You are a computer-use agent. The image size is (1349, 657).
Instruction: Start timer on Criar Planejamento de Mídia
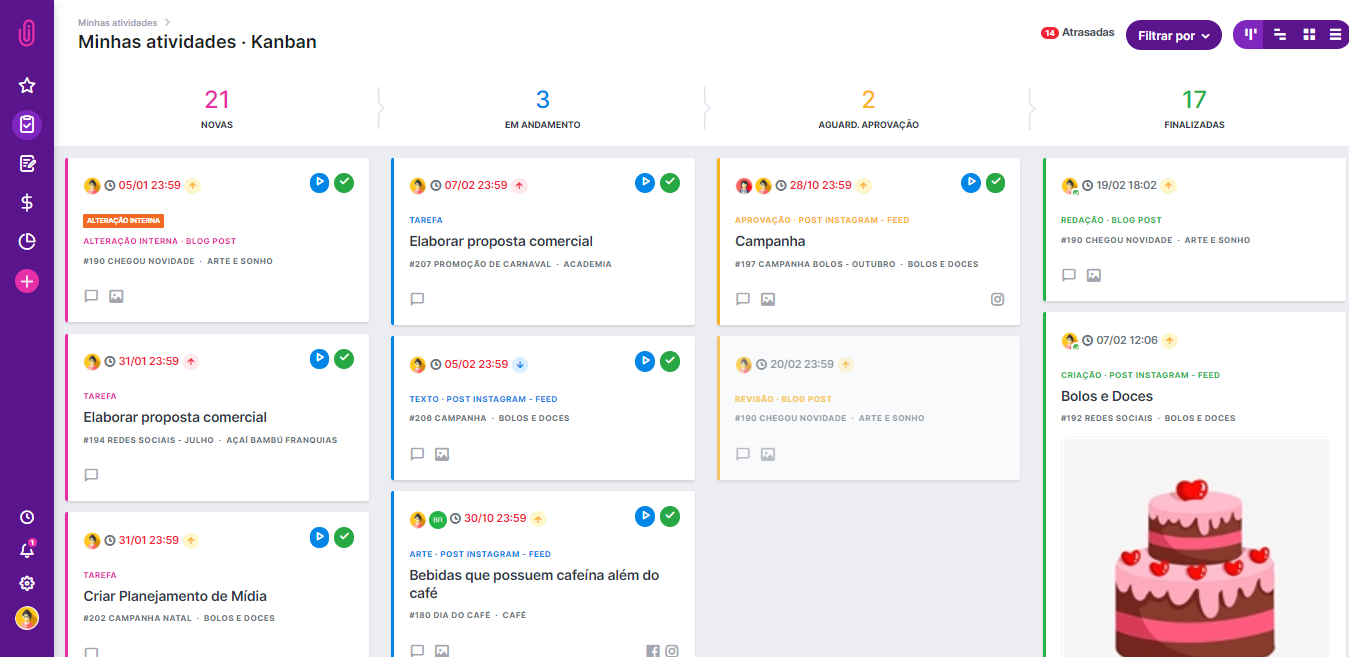click(x=319, y=537)
